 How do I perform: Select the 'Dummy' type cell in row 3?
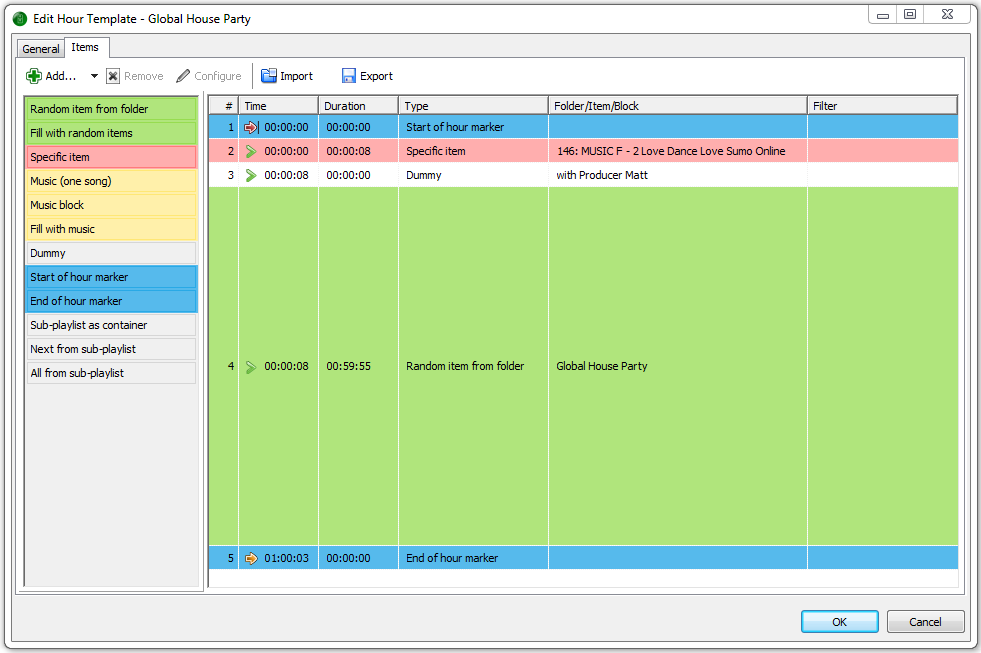click(x=474, y=175)
